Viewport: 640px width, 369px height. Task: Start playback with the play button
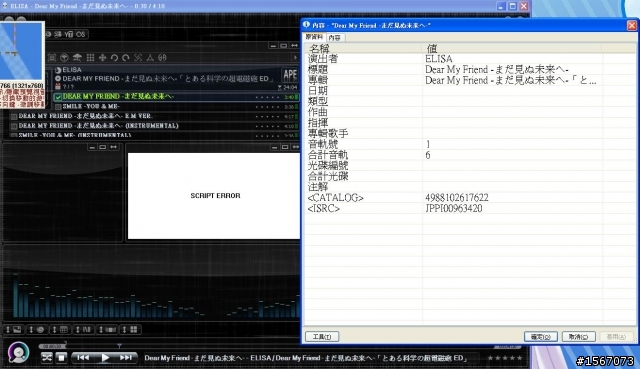point(105,358)
